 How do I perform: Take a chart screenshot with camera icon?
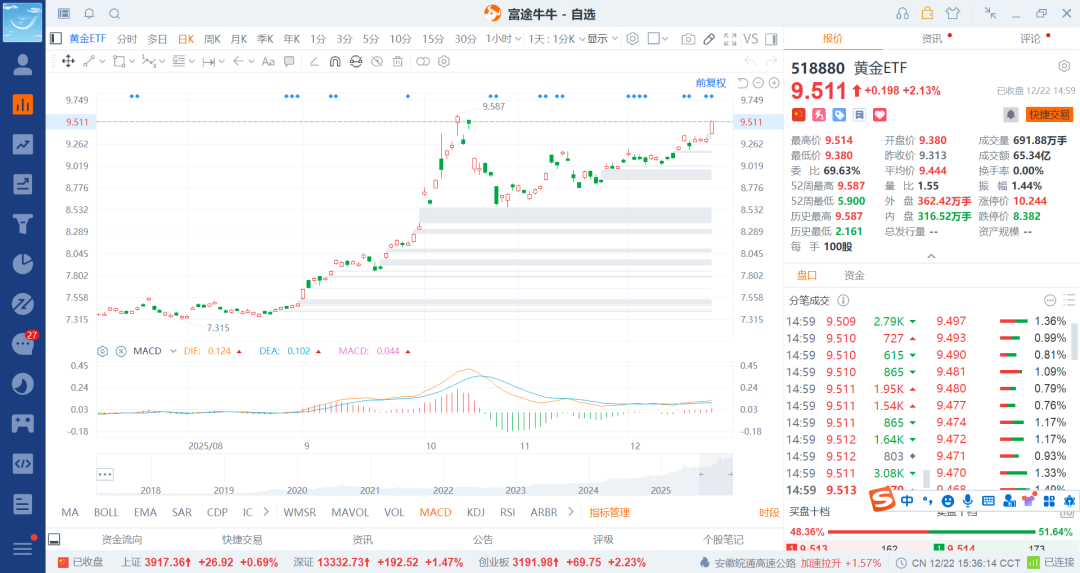[687, 39]
